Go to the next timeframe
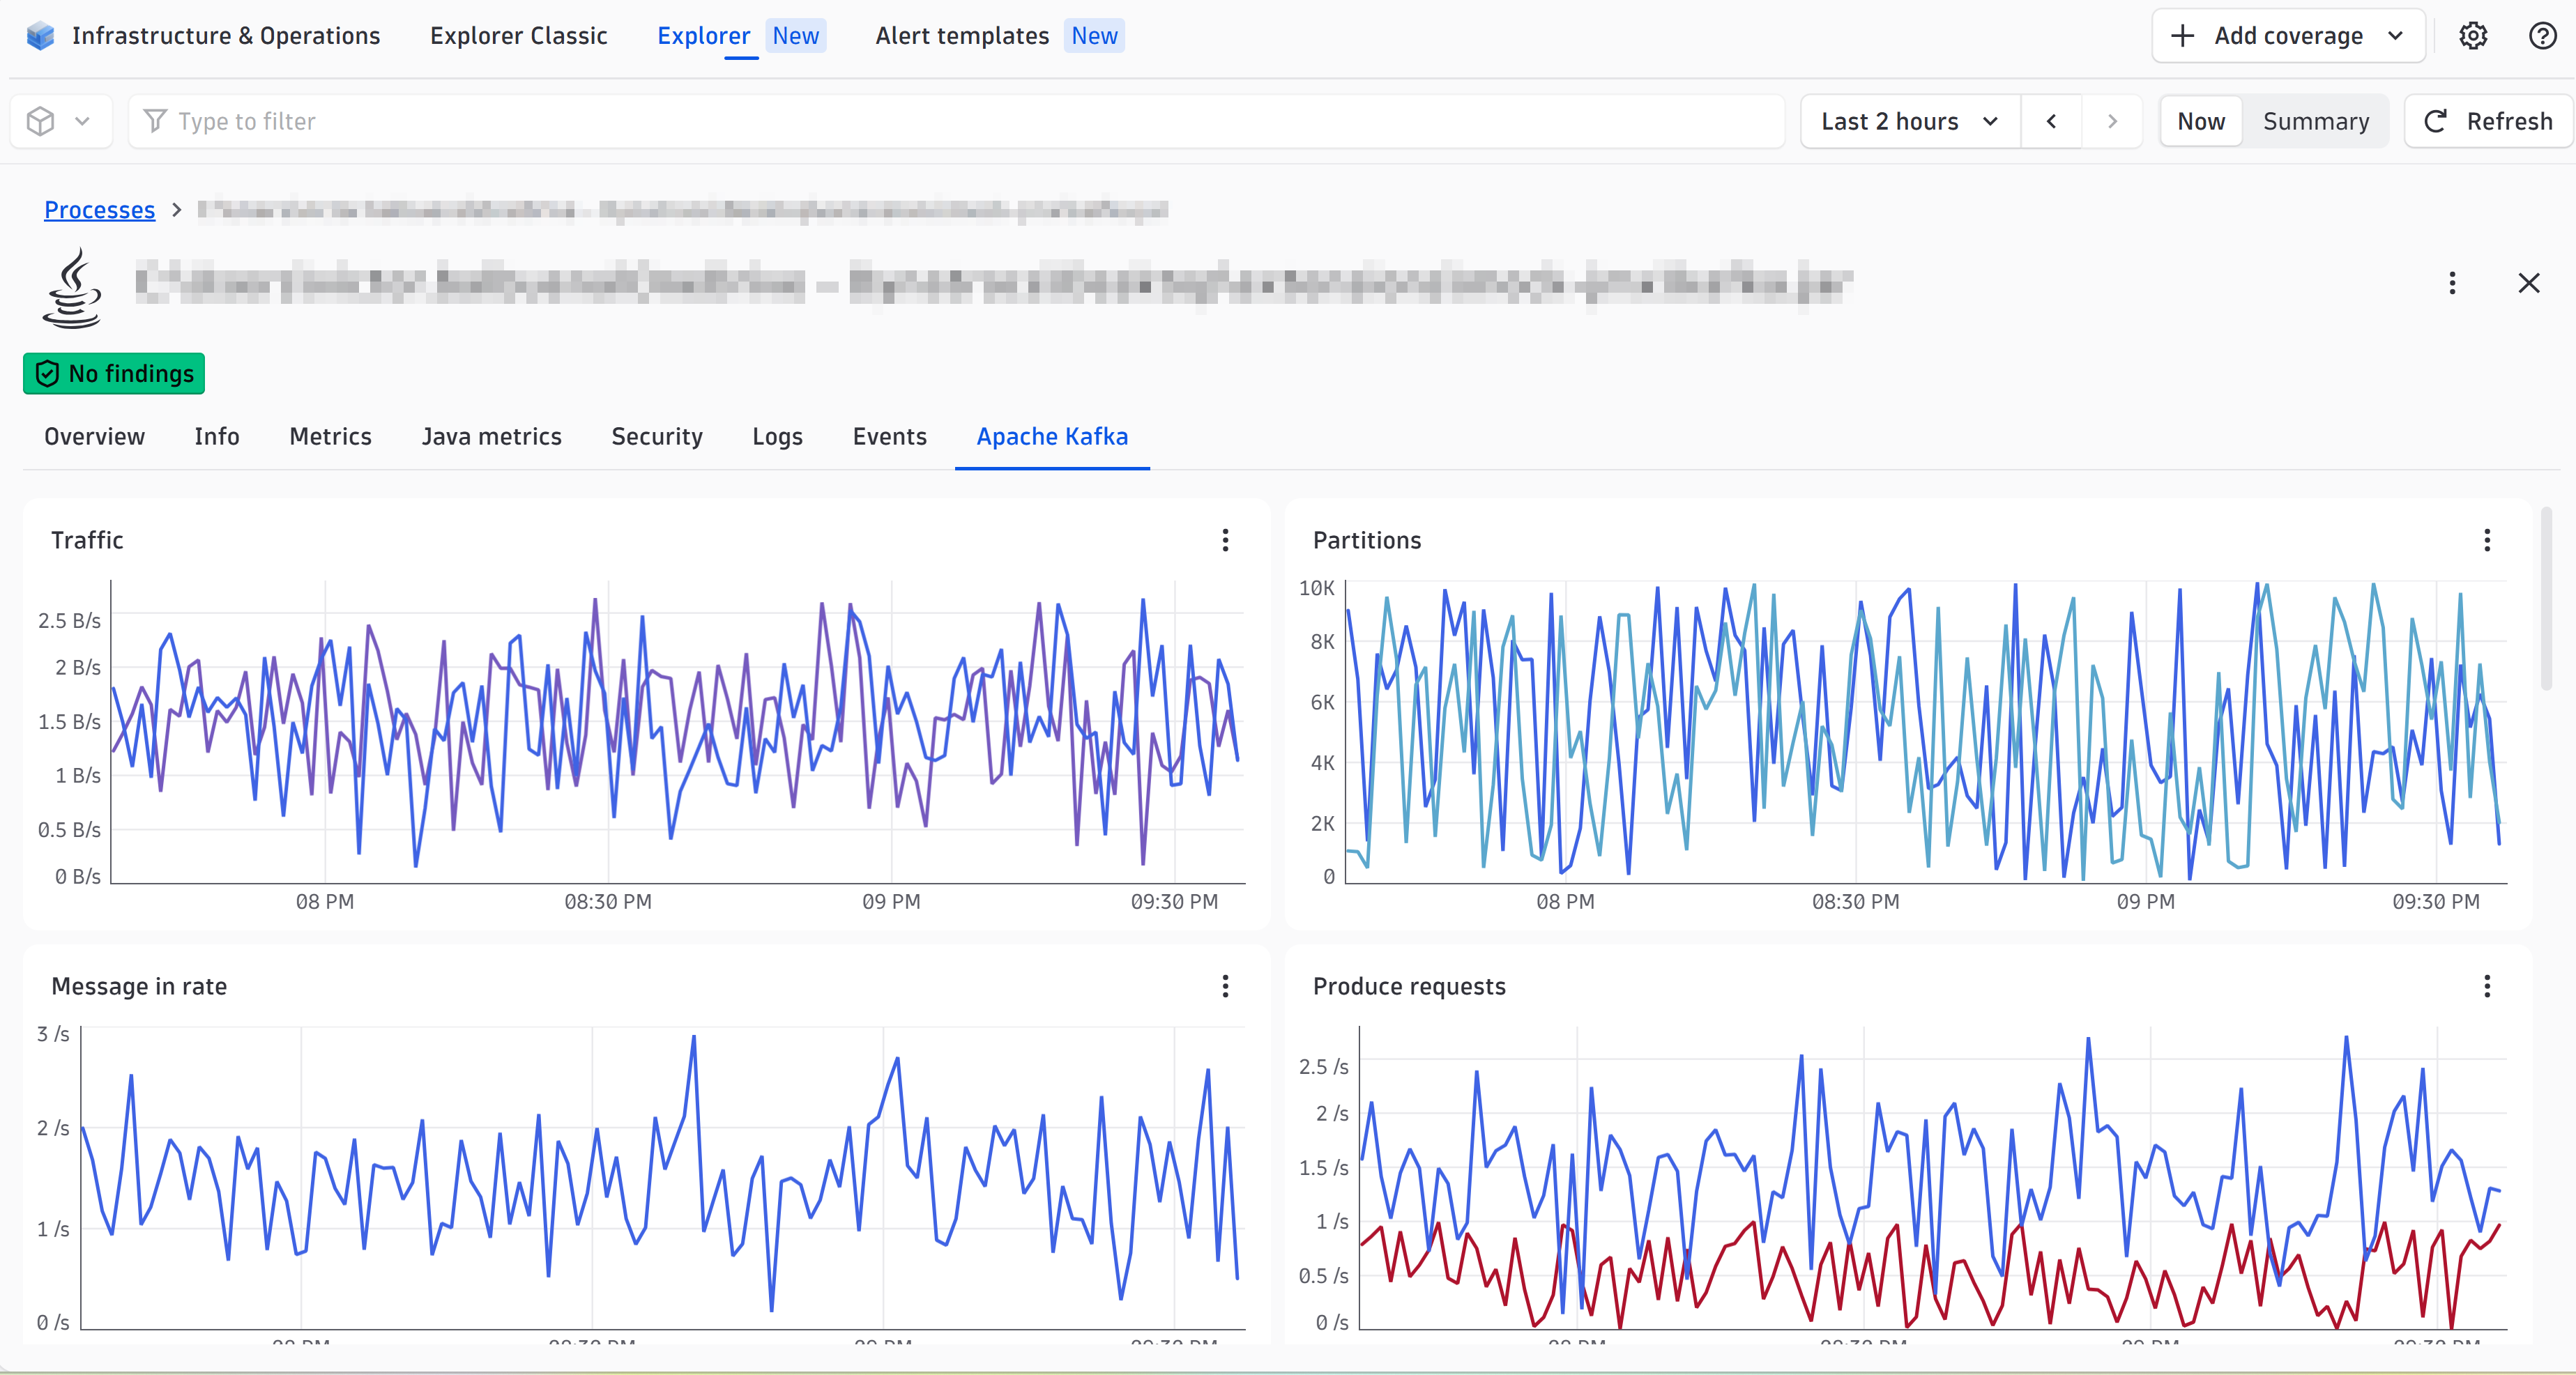The height and width of the screenshot is (1375, 2576). pos(2112,121)
